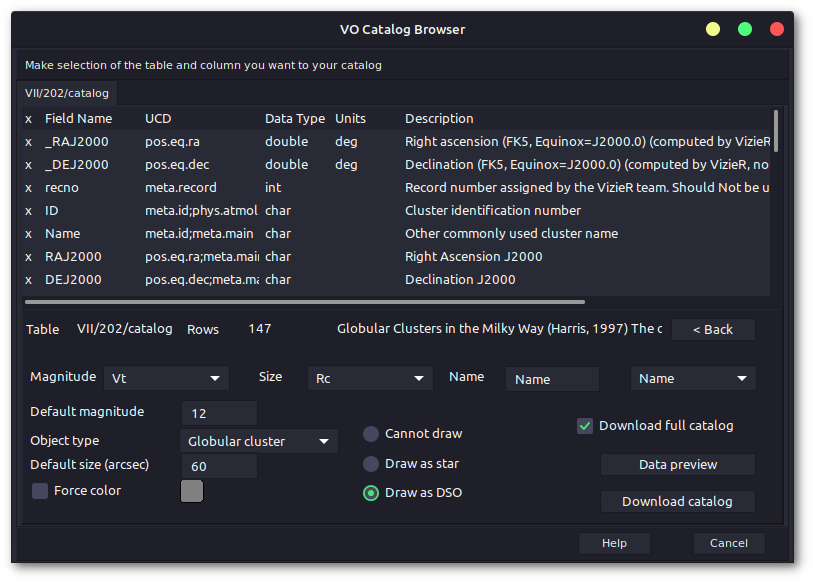813x582 pixels.
Task: Select the Declination J2000 description
Action: pos(460,280)
